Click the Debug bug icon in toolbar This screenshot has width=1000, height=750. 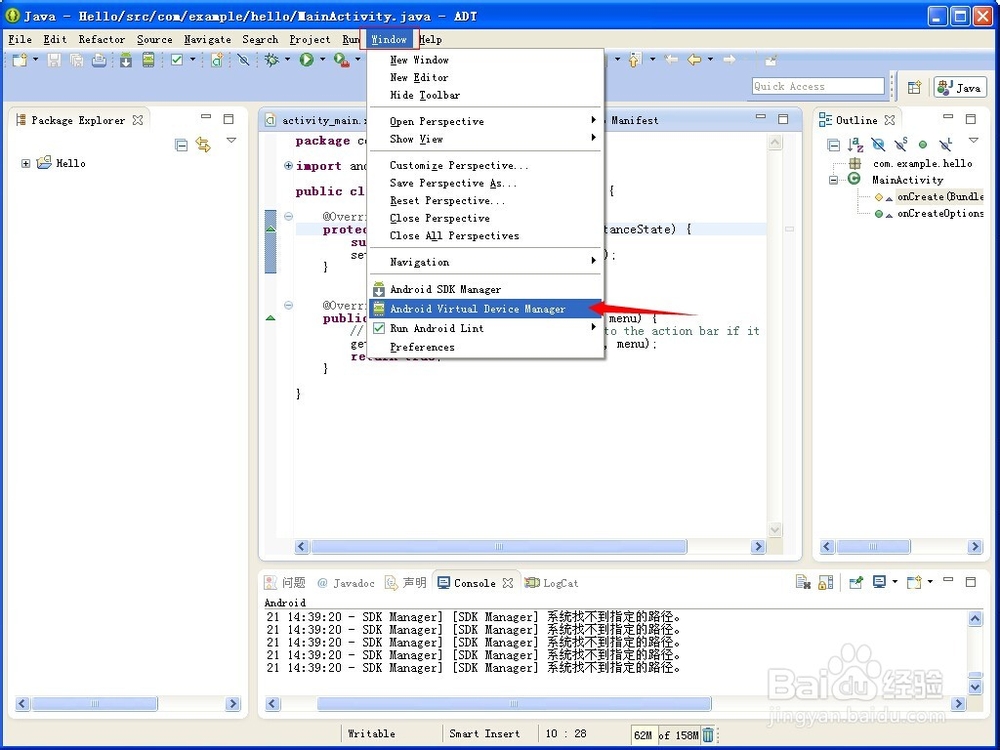click(x=272, y=60)
